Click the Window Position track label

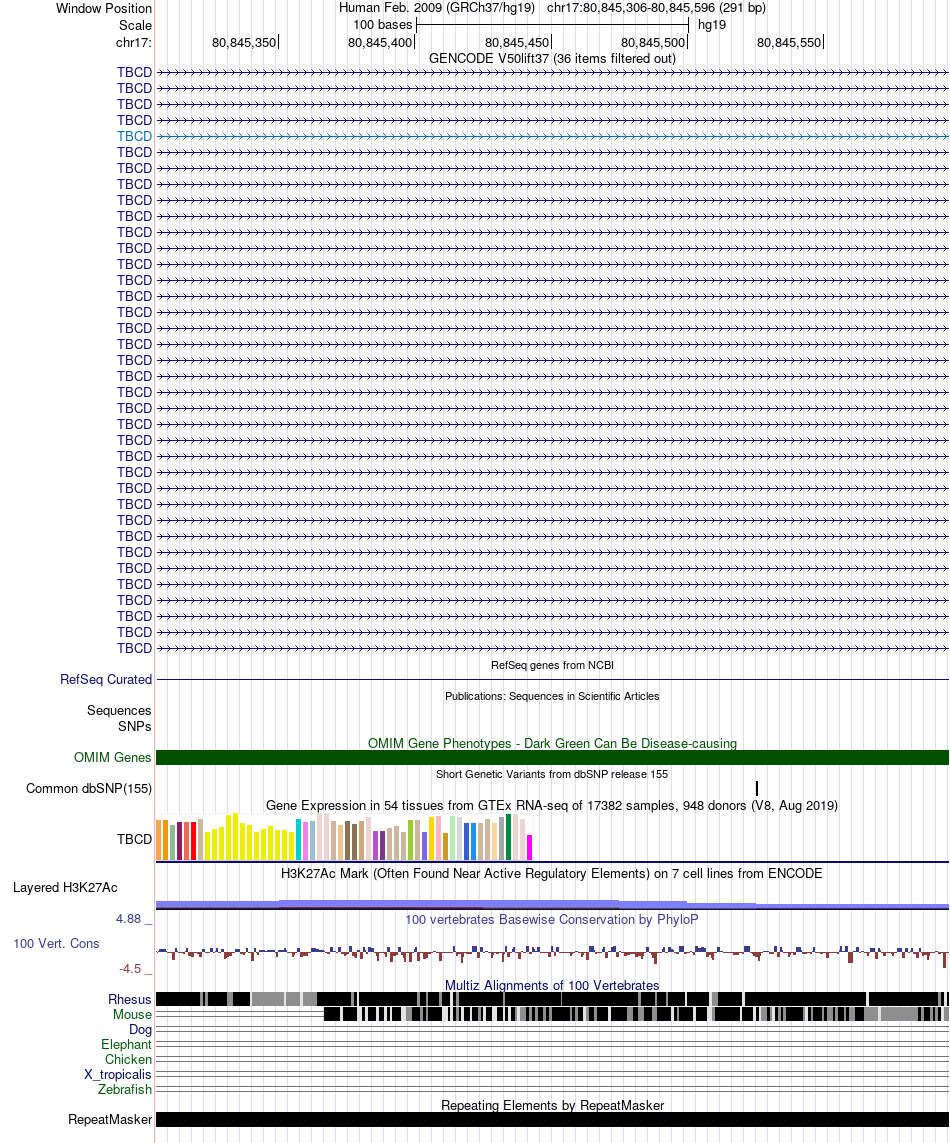tap(104, 9)
